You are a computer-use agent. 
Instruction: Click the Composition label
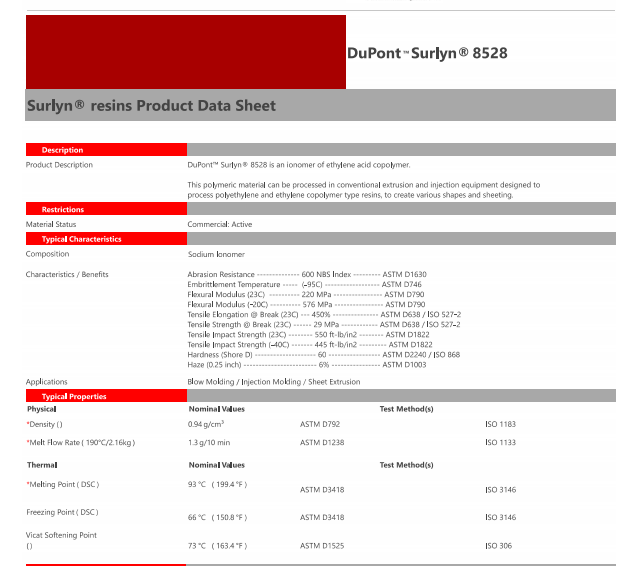pos(47,254)
